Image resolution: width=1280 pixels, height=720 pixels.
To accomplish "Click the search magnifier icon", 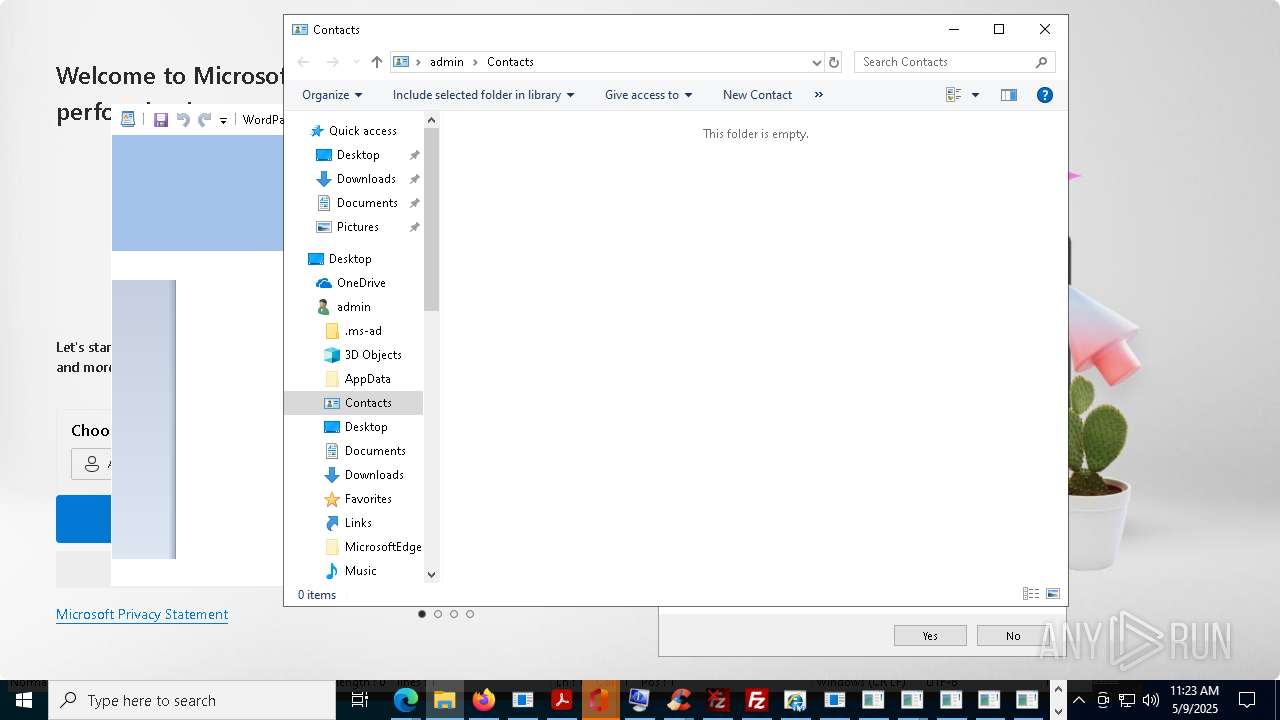I will [1041, 62].
